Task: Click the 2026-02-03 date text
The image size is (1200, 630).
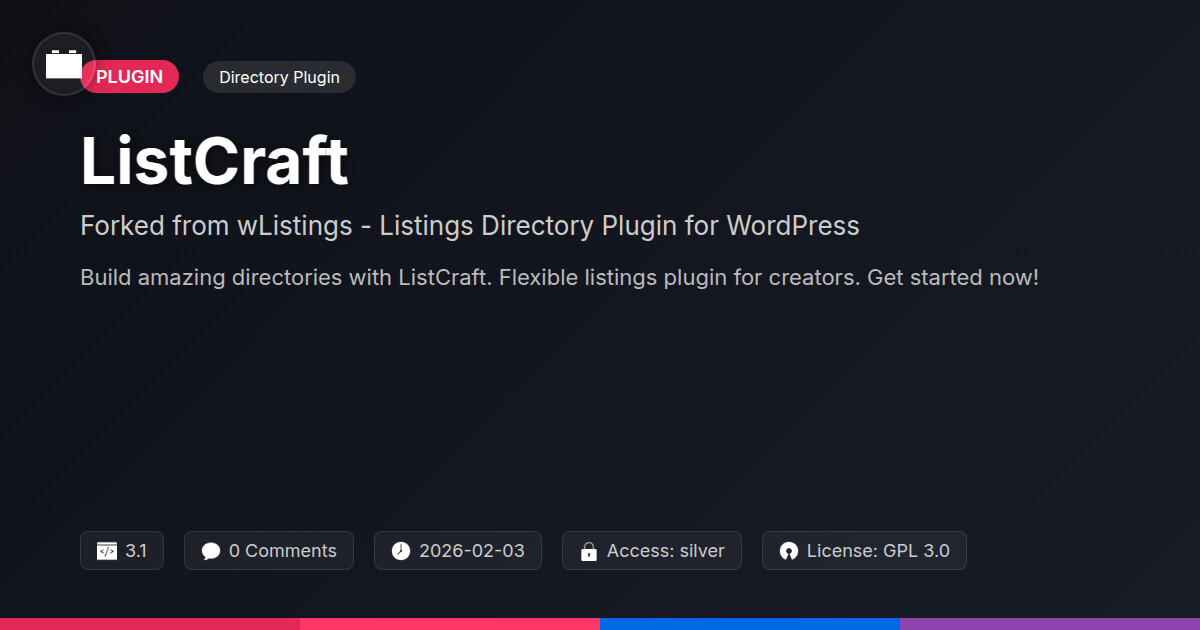Action: 471,551
